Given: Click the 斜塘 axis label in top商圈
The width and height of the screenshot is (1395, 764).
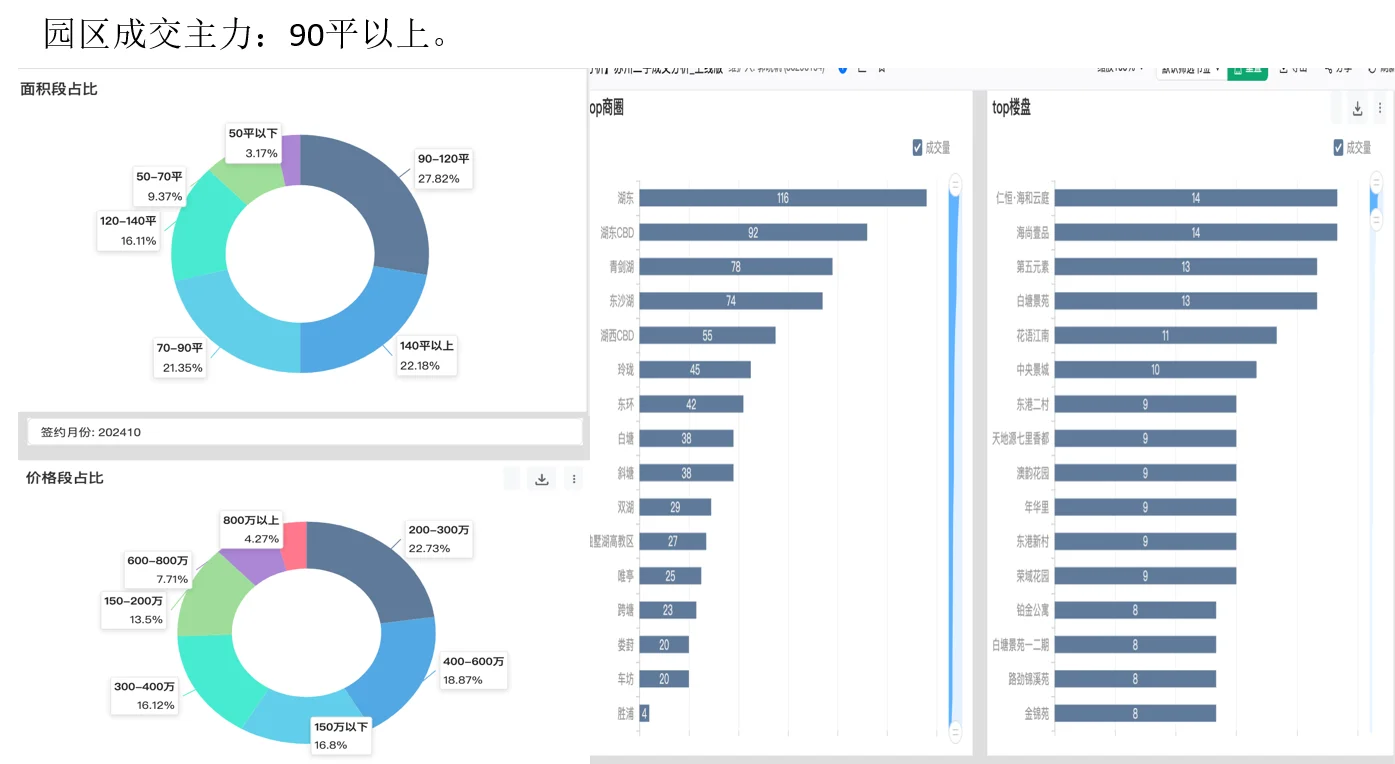Looking at the screenshot, I should tap(626, 473).
